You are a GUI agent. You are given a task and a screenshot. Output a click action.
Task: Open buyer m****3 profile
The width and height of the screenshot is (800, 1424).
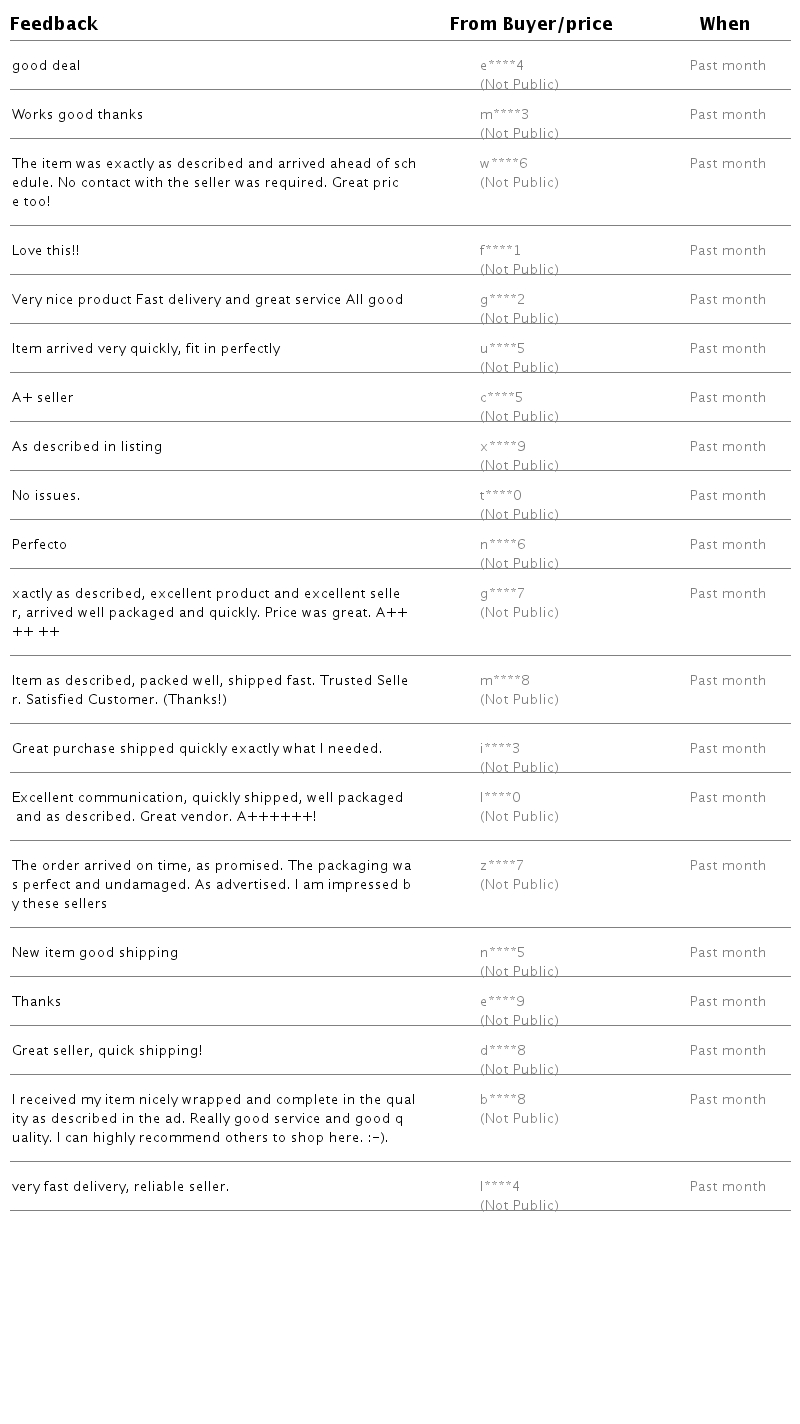(x=504, y=115)
